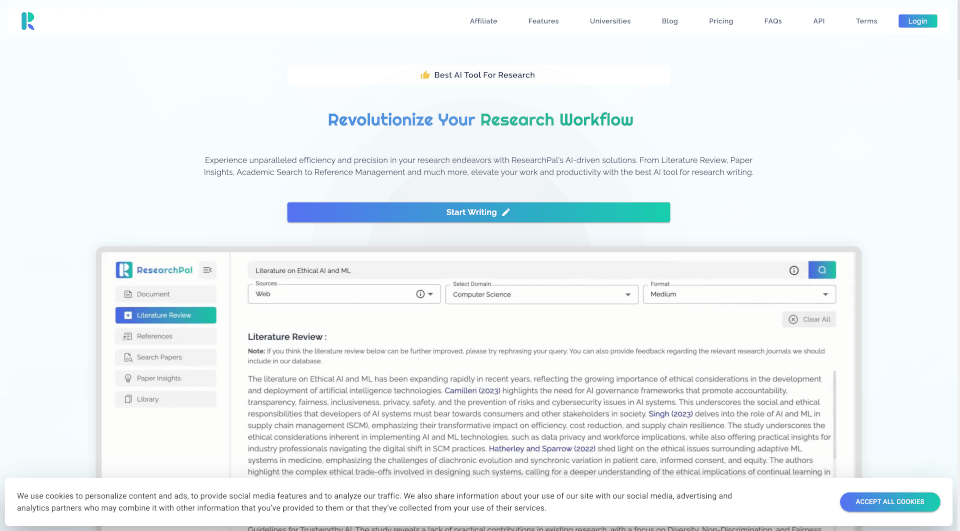The width and height of the screenshot is (960, 531).
Task: Collapse the sidebar with the menu icon
Action: coord(208,270)
